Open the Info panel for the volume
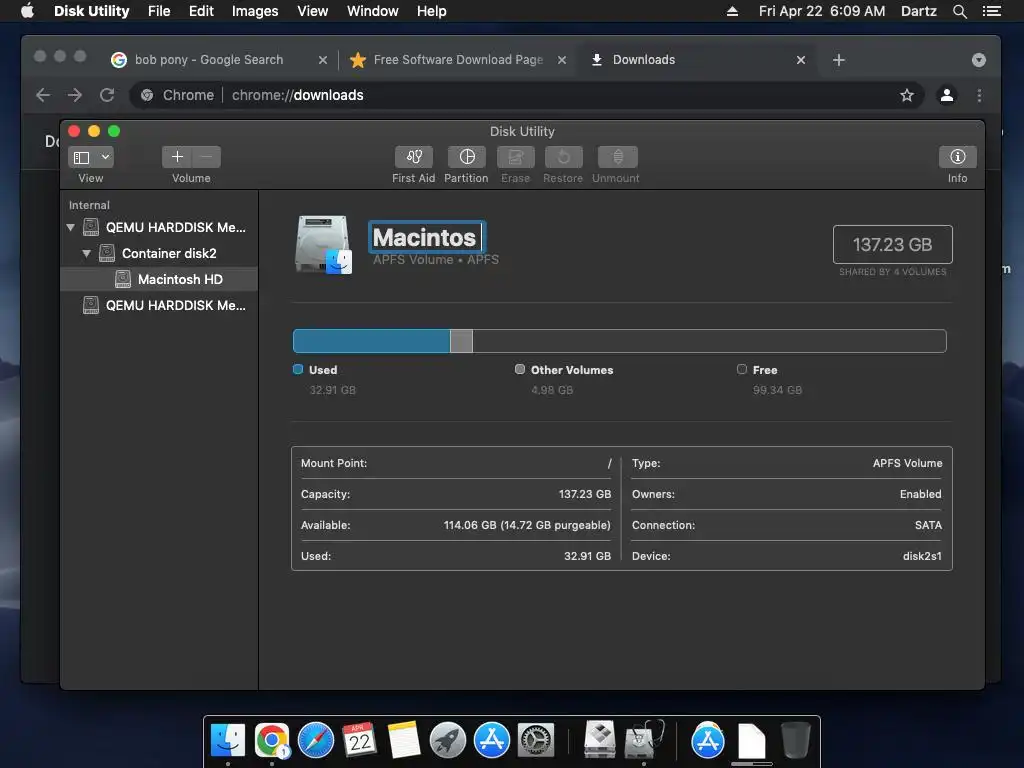The image size is (1024, 768). tap(957, 157)
